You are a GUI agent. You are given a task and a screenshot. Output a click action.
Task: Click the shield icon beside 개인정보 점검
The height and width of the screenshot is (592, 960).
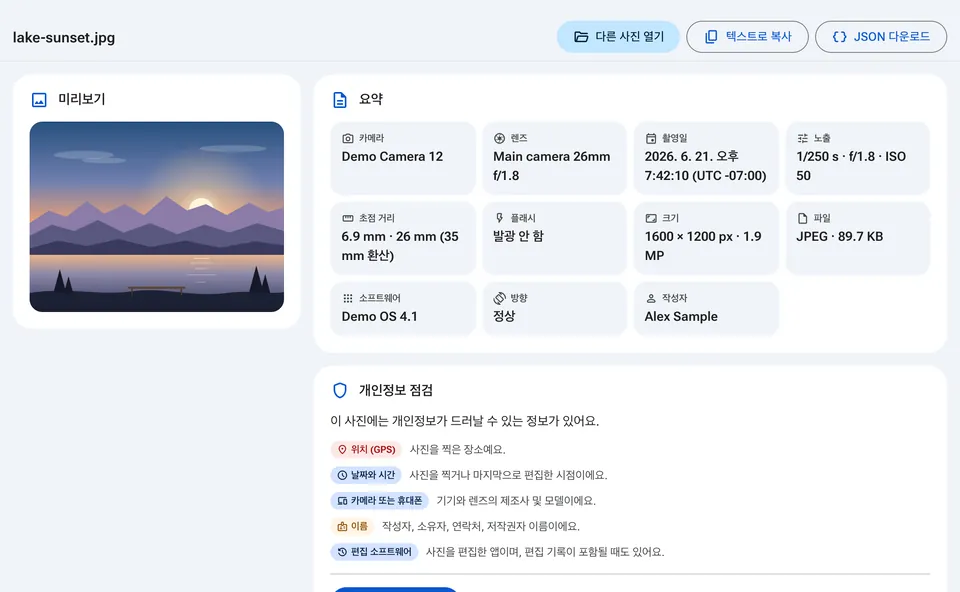pos(340,391)
